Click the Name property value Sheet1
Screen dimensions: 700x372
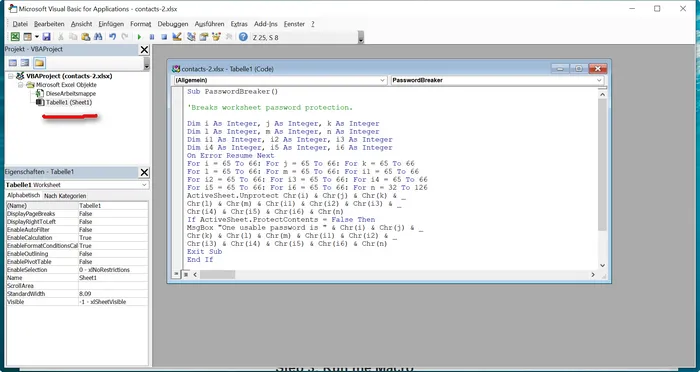click(113, 278)
